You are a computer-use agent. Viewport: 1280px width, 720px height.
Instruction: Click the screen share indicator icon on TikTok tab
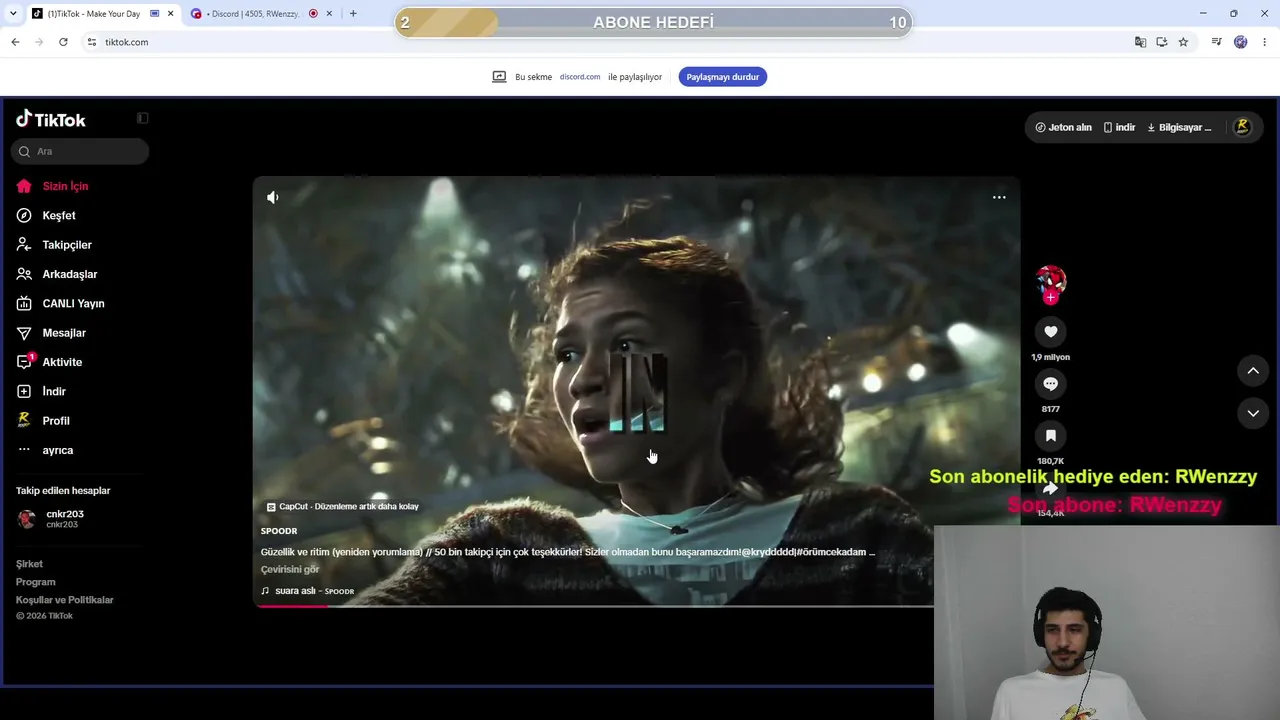coord(155,14)
